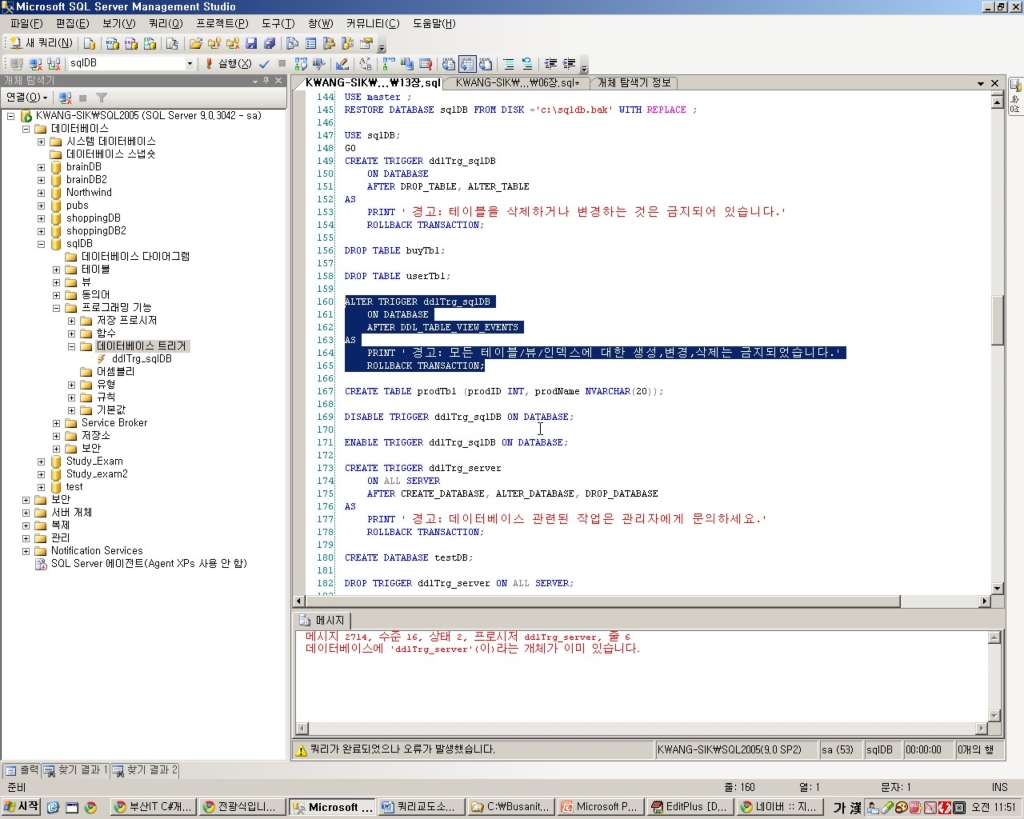Click Uncomment Selected Lines icon
Image resolution: width=1024 pixels, height=819 pixels.
(x=526, y=63)
